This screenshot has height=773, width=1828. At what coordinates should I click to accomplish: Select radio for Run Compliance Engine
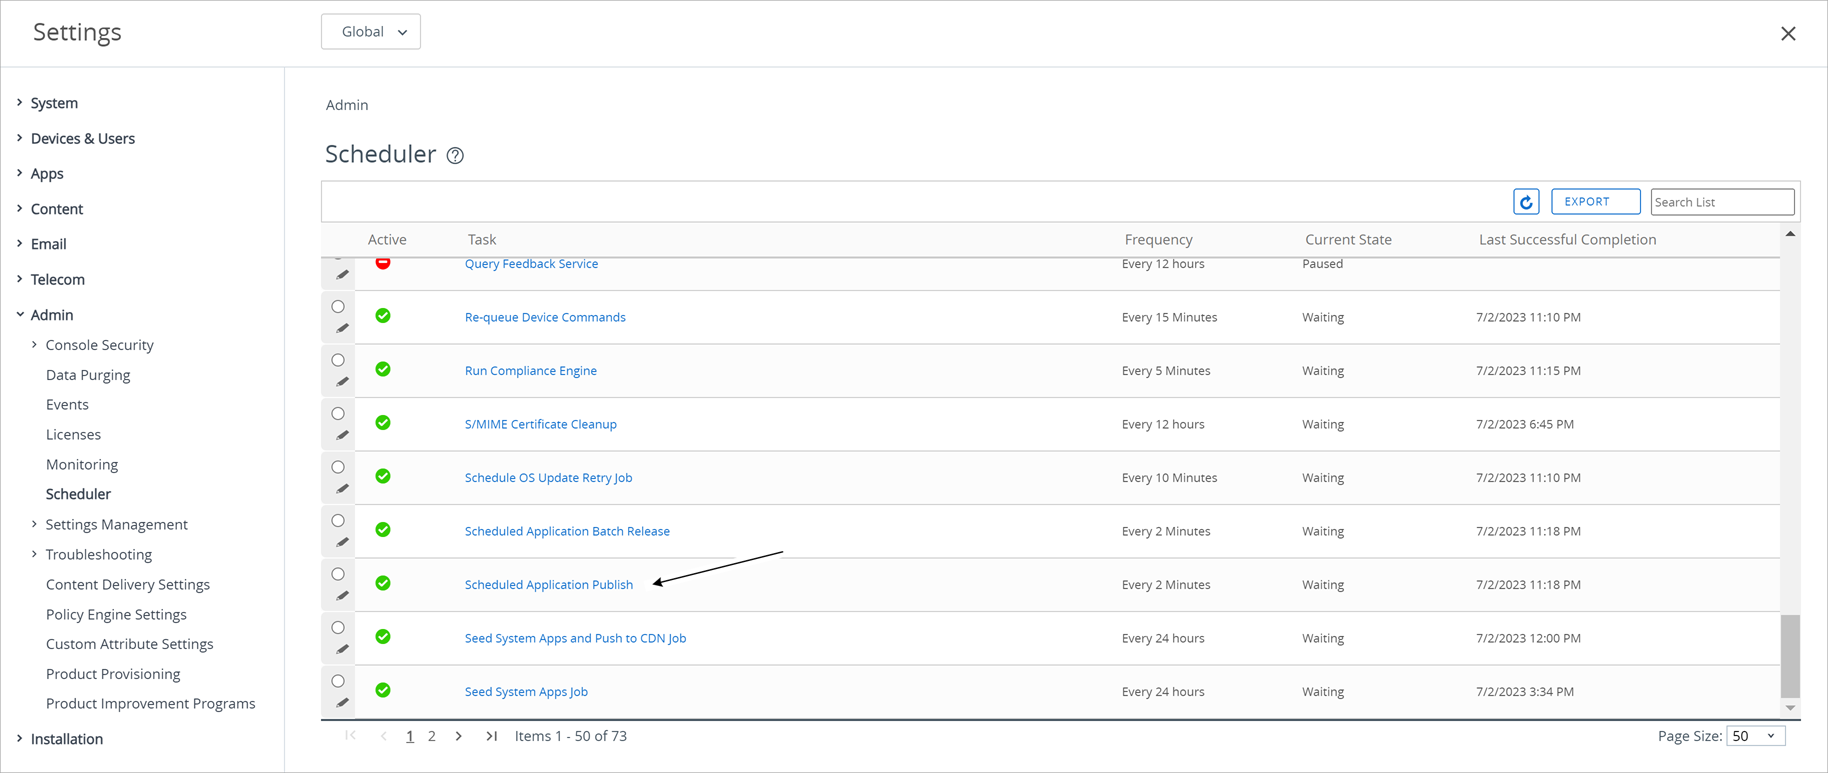338,360
